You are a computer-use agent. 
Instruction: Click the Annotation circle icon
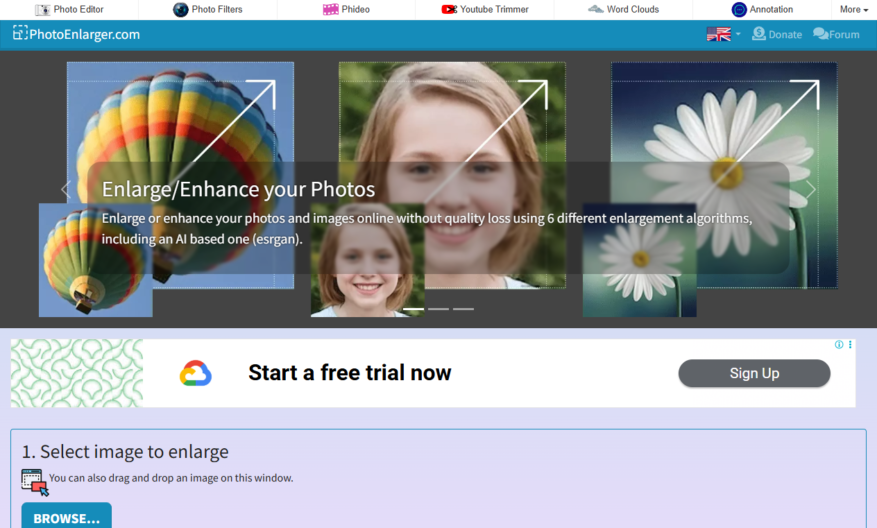click(739, 10)
